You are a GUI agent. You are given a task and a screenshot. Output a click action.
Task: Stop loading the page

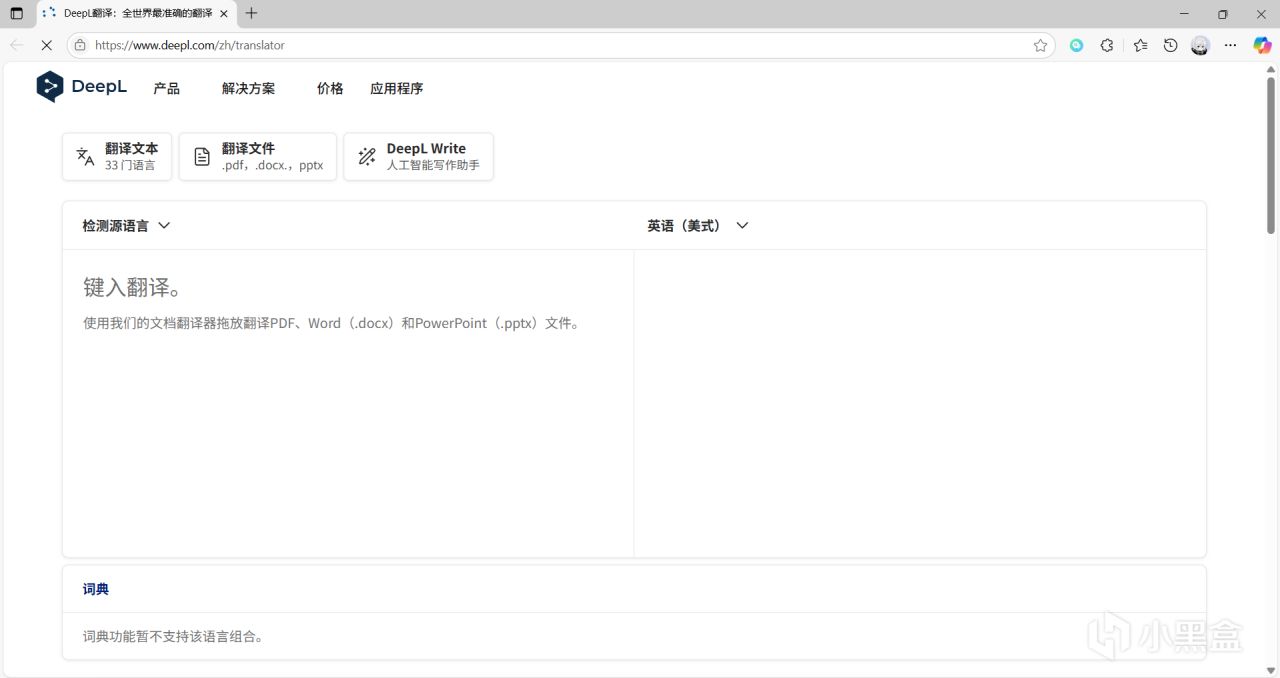coord(46,45)
